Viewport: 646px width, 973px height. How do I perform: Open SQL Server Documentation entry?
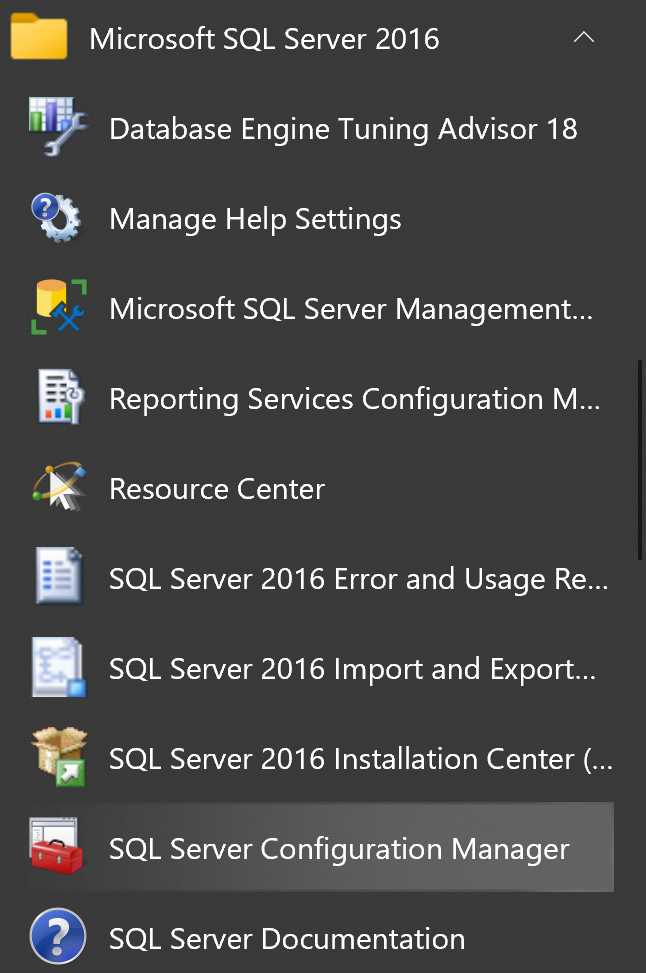287,939
